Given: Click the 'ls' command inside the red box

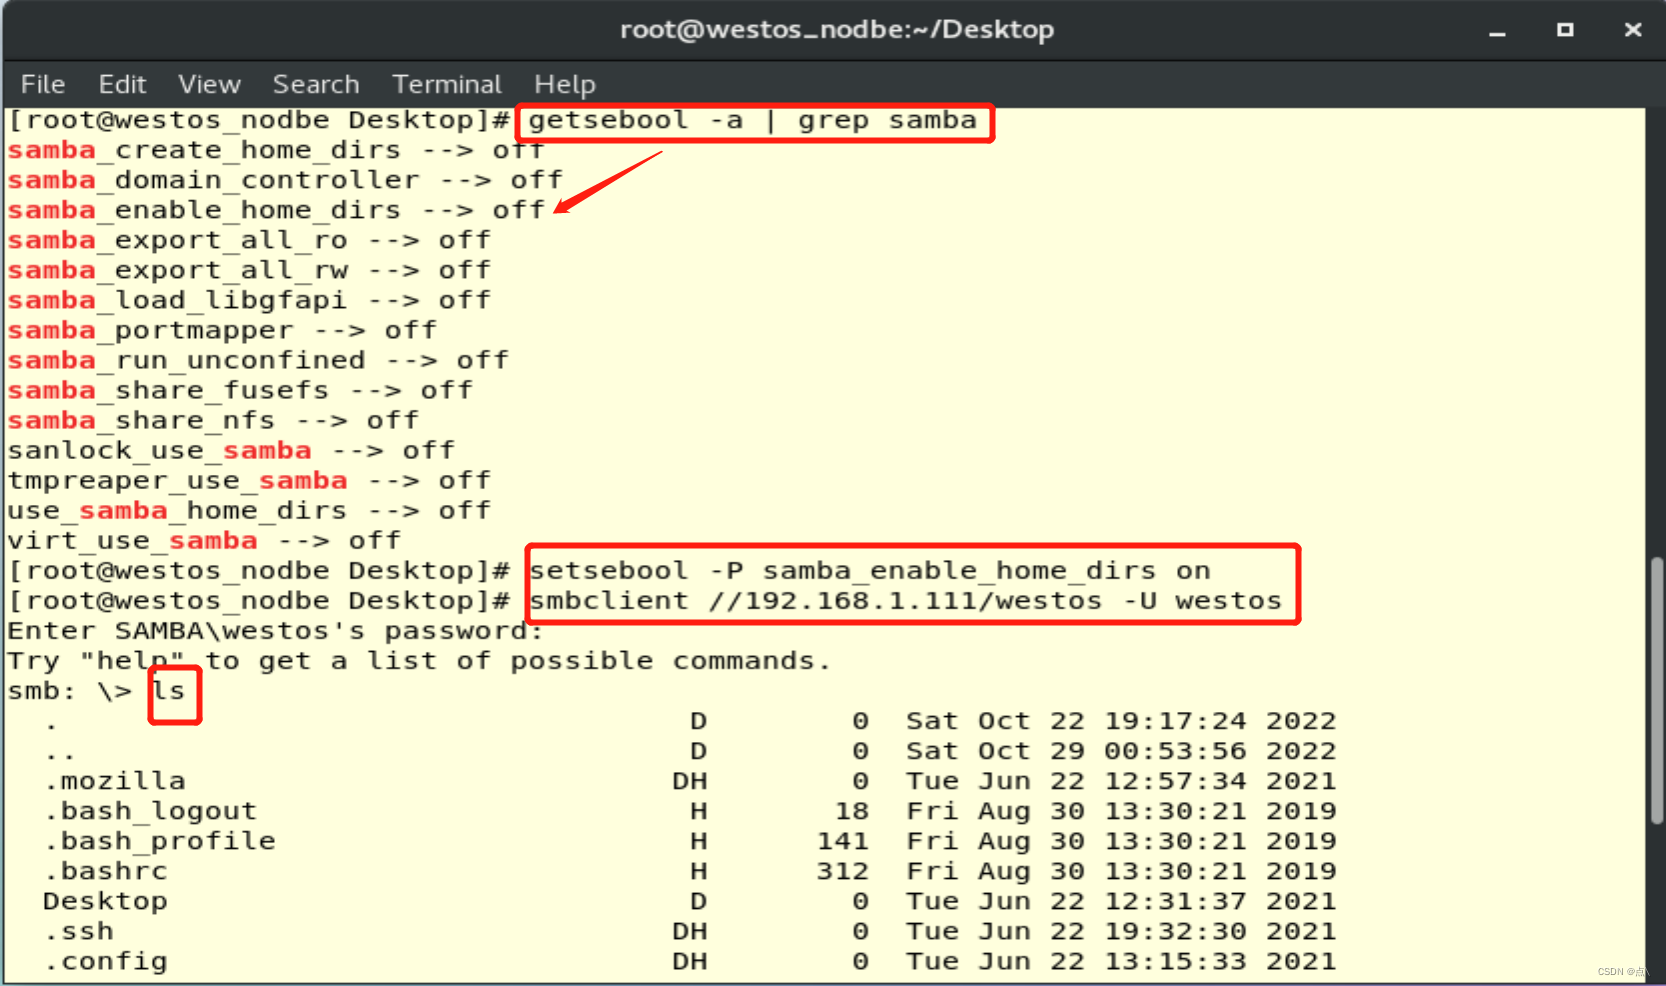Looking at the screenshot, I should coord(170,690).
